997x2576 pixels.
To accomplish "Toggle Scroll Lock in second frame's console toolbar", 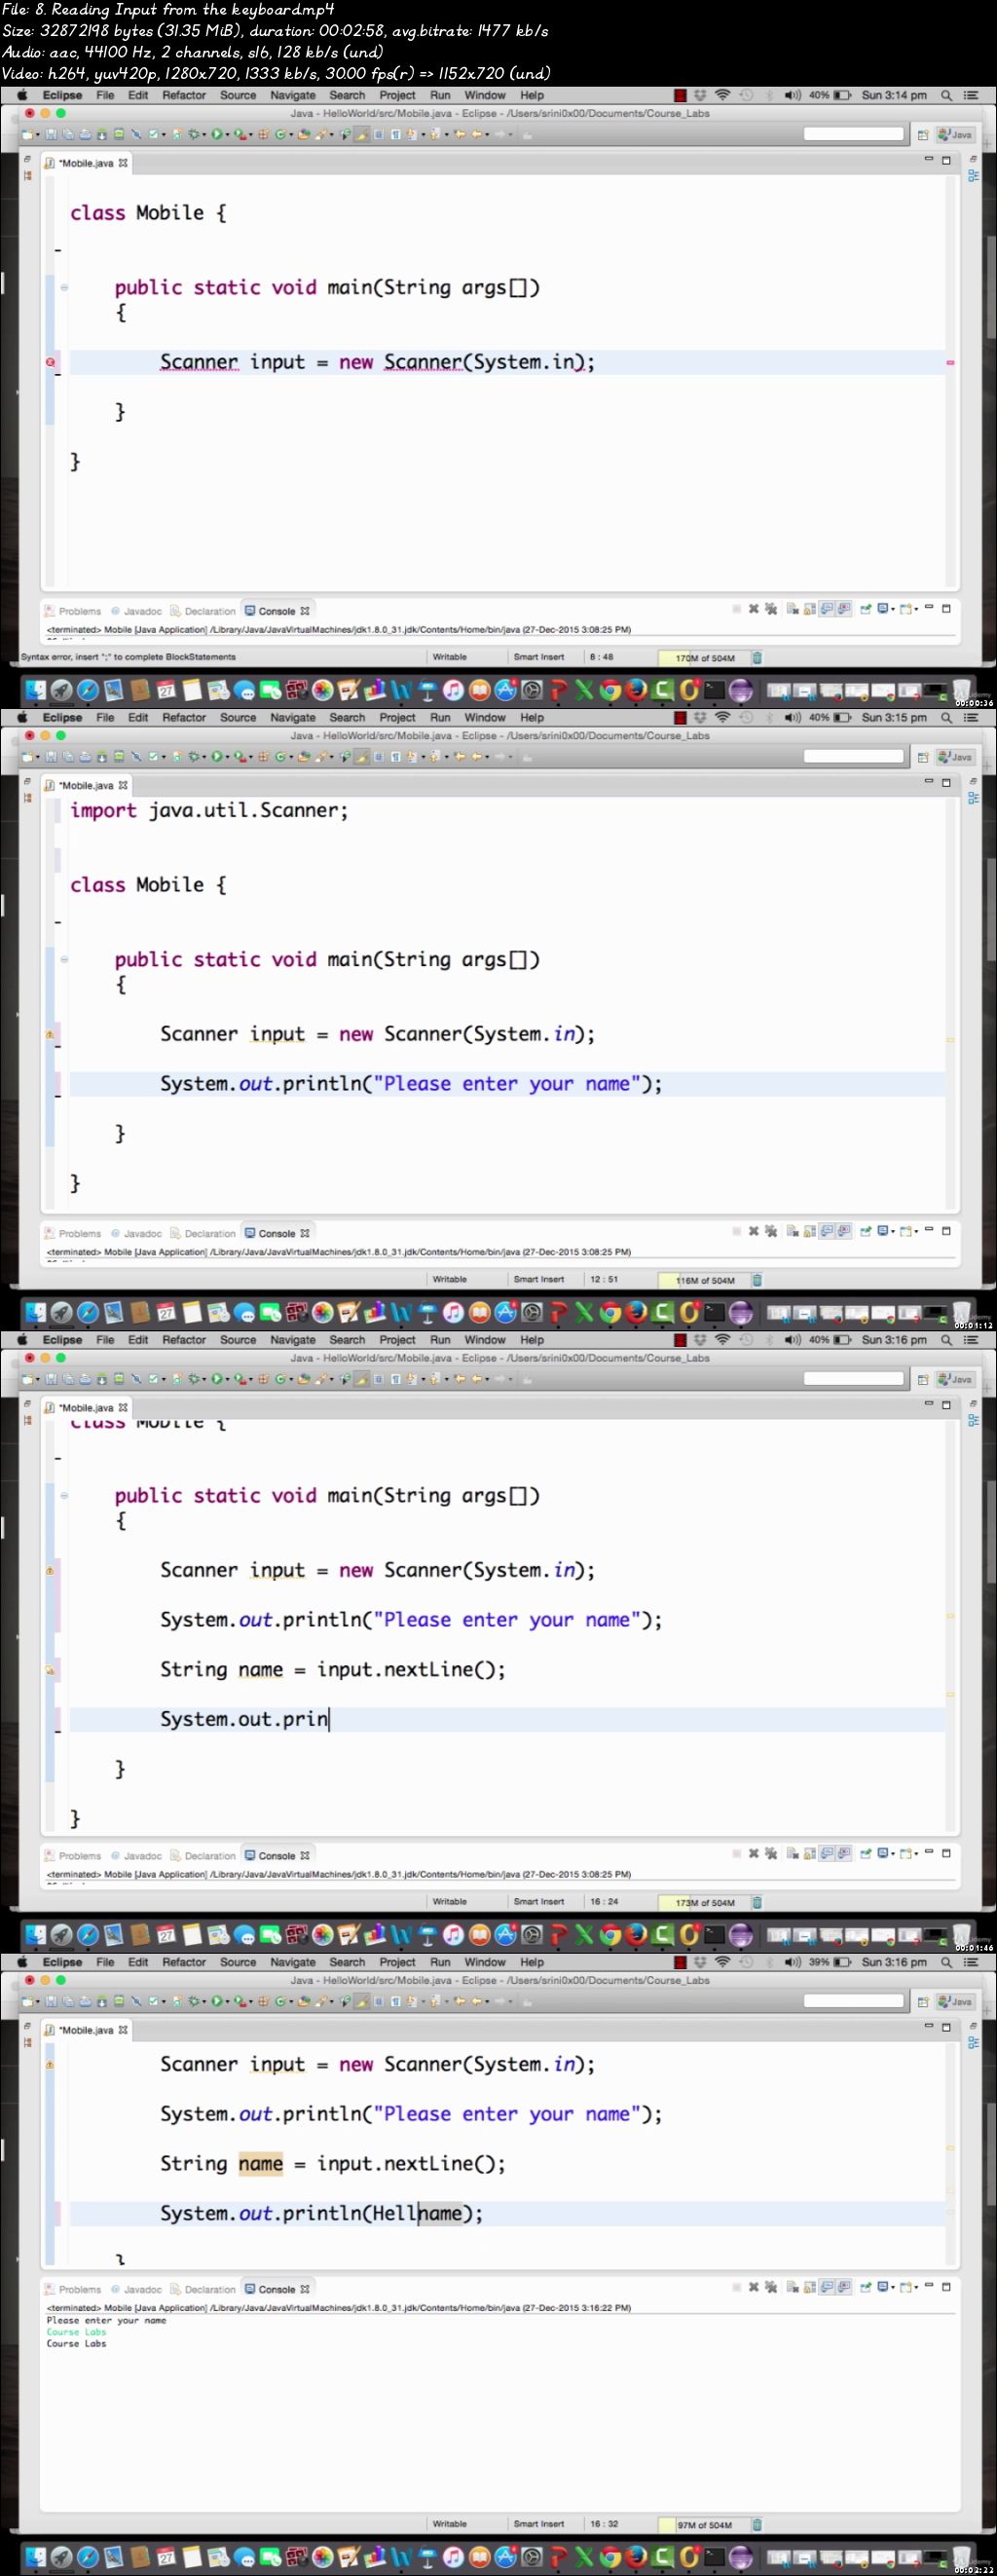I will pos(810,1230).
